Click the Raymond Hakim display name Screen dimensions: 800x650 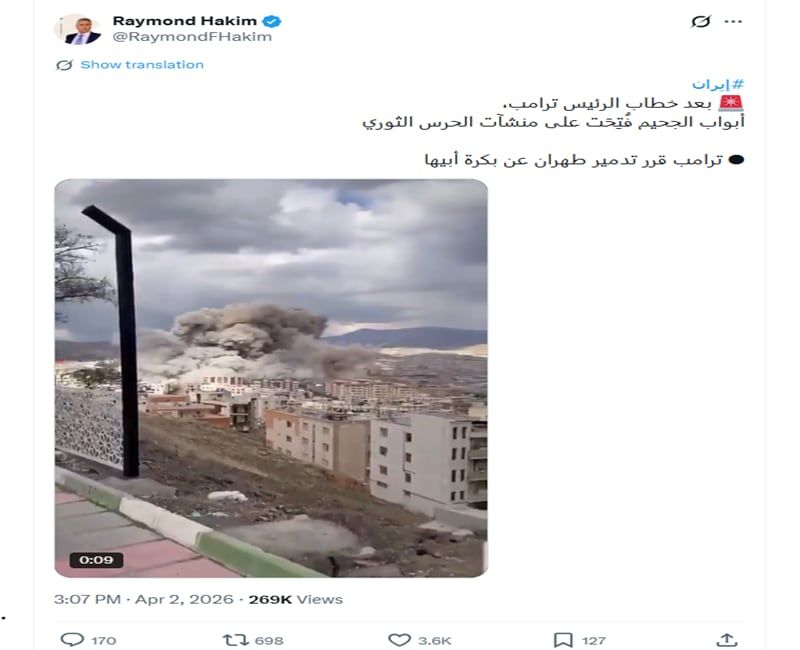coord(184,21)
